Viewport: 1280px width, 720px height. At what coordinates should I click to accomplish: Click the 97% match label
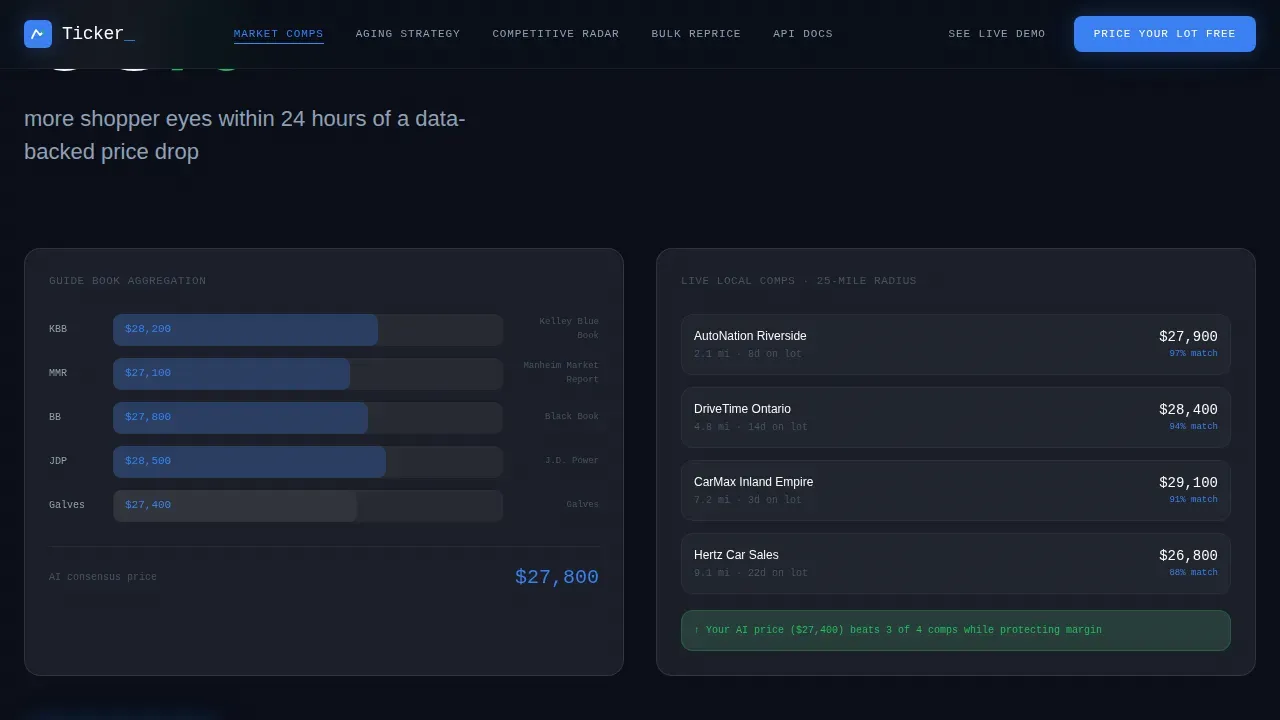[1194, 354]
